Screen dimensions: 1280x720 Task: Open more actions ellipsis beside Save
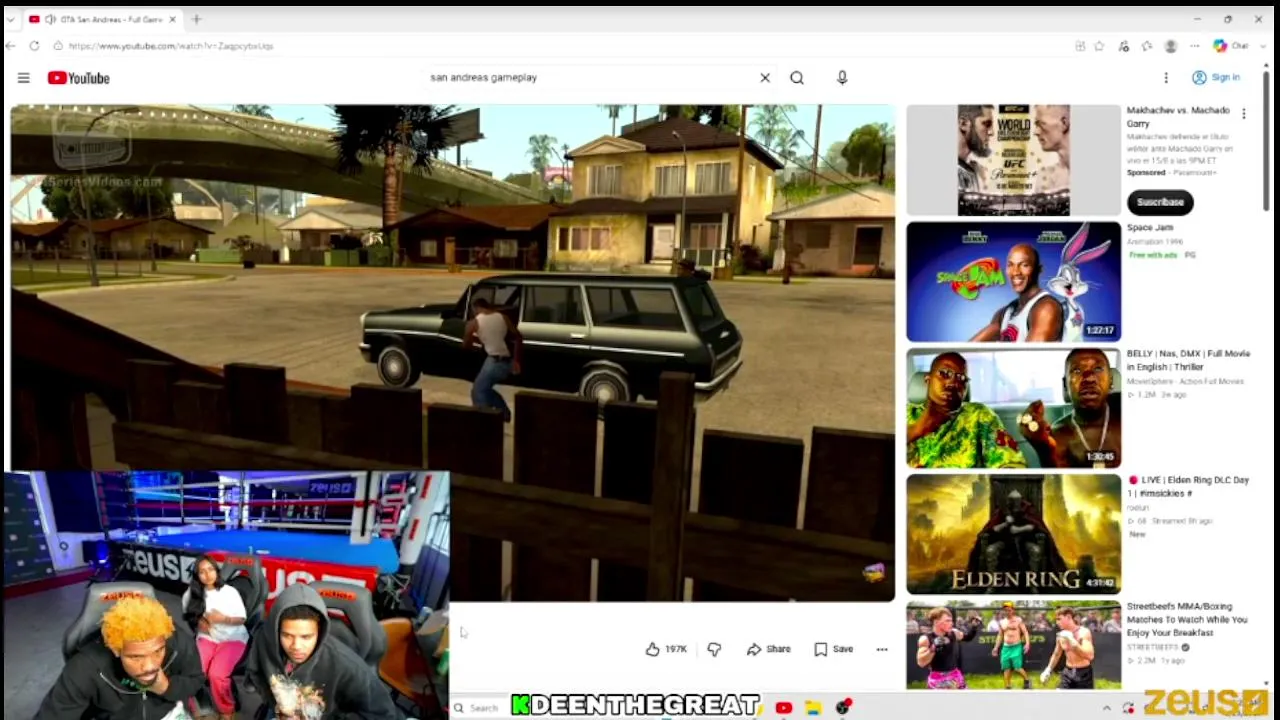[882, 649]
